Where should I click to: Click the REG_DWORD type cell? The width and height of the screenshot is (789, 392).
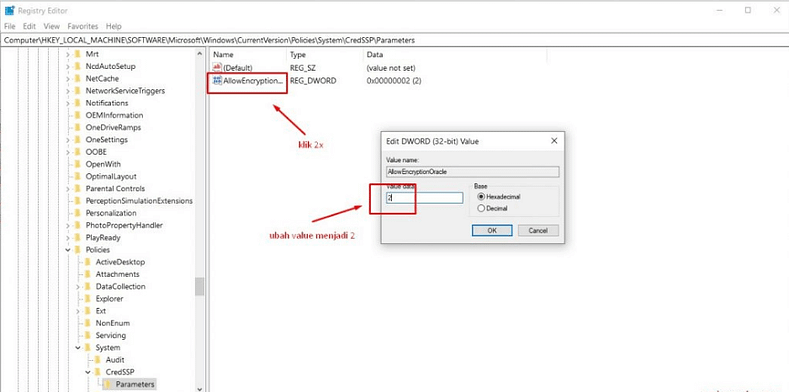(x=313, y=81)
